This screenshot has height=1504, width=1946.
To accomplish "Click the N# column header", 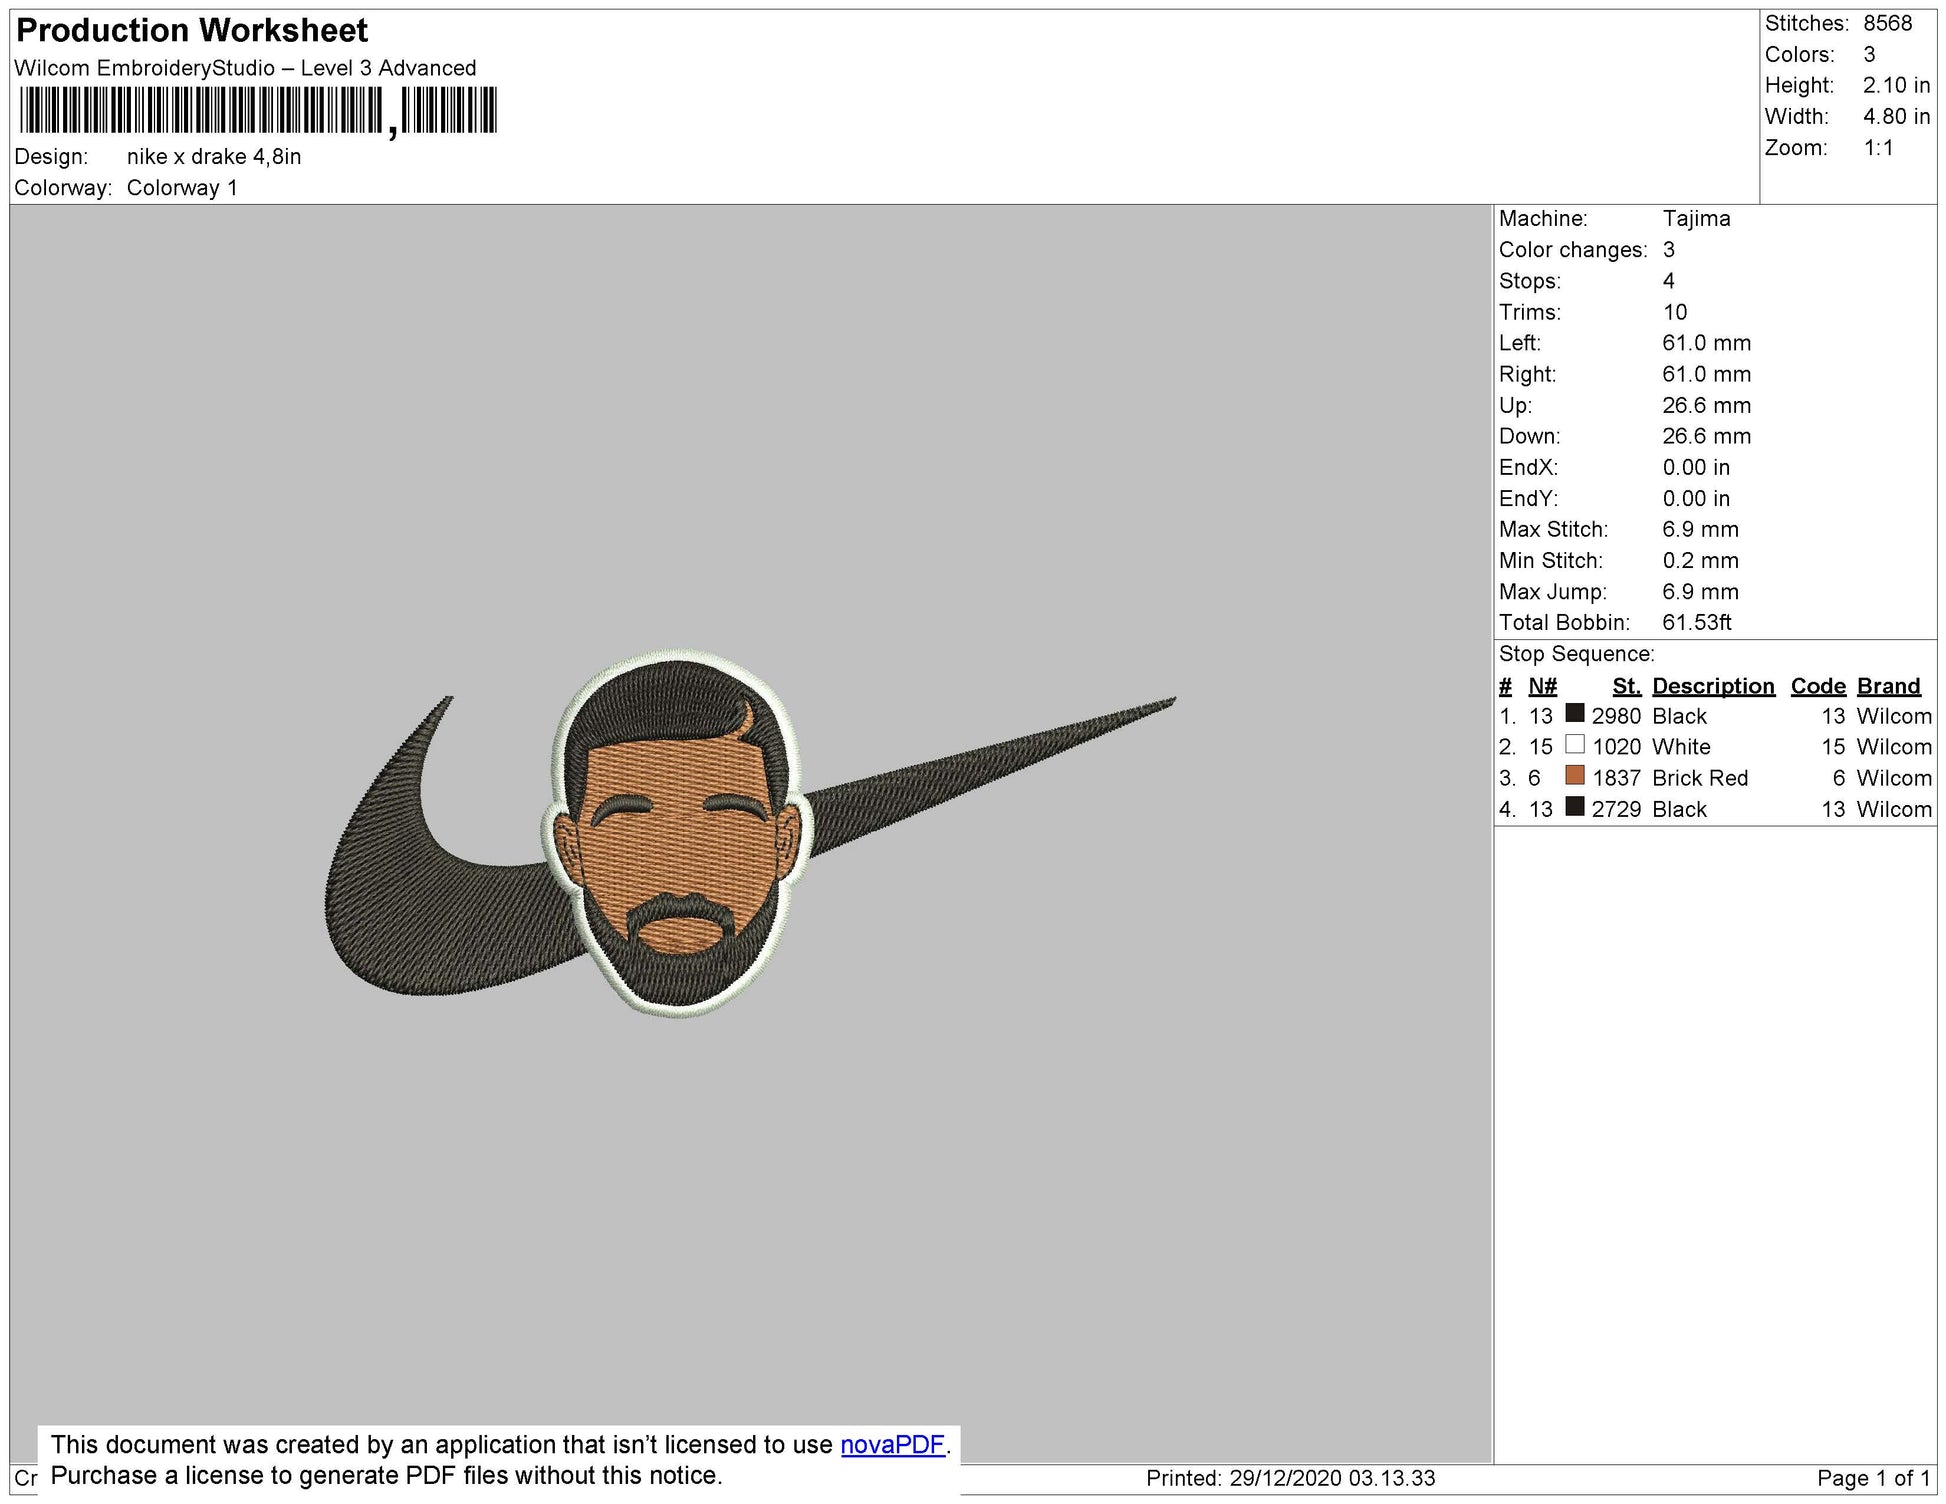I will coord(1542,686).
